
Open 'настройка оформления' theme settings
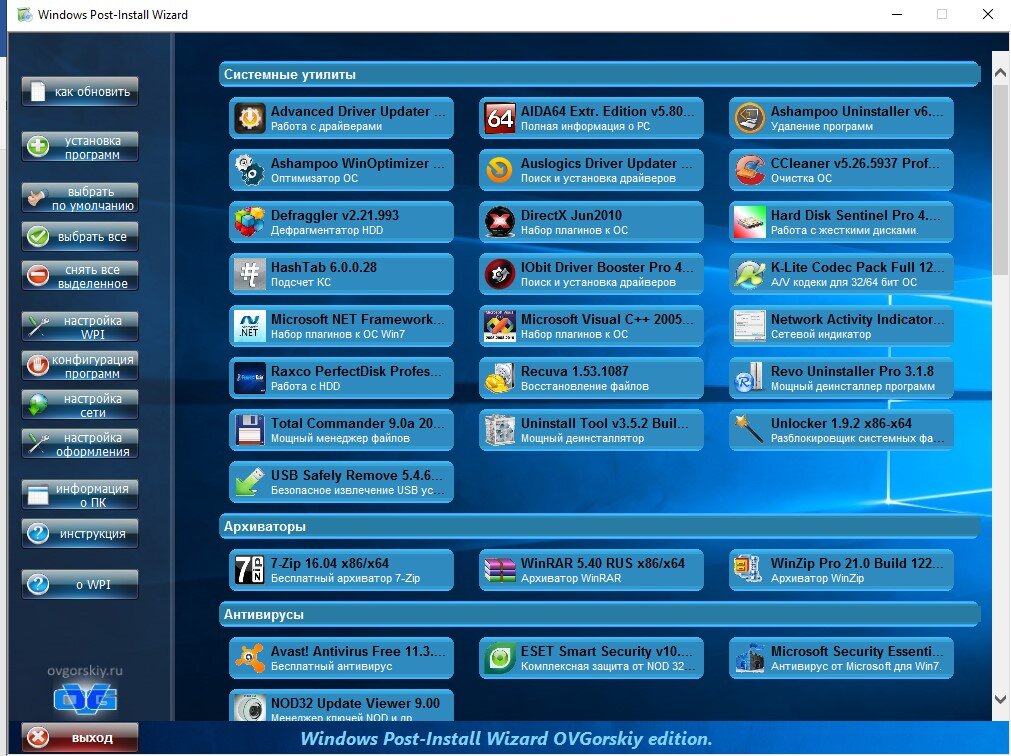80,444
